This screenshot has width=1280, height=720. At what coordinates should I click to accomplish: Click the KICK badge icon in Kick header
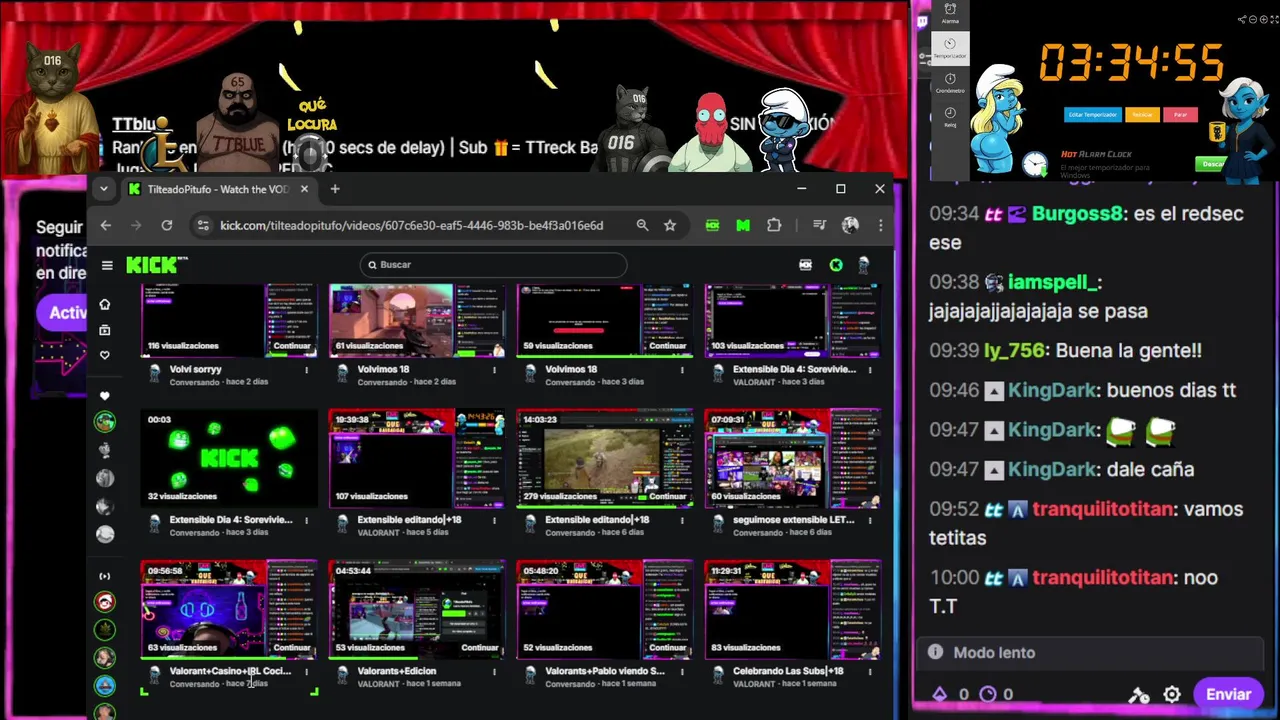click(x=806, y=265)
